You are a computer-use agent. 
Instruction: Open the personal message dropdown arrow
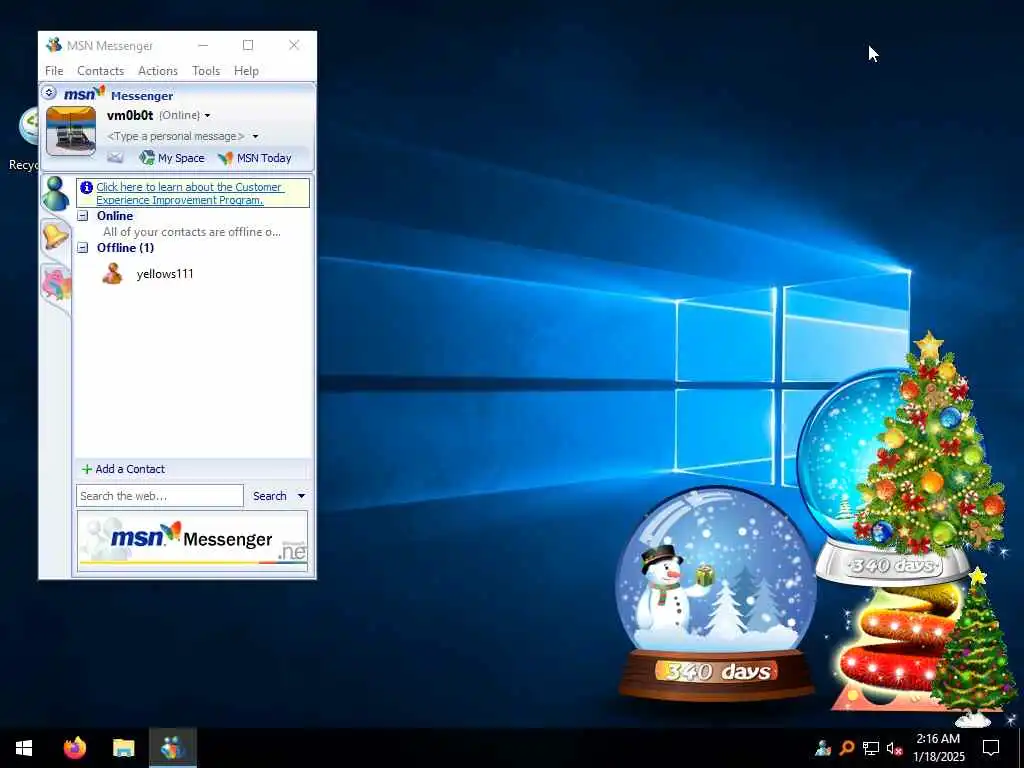[255, 136]
